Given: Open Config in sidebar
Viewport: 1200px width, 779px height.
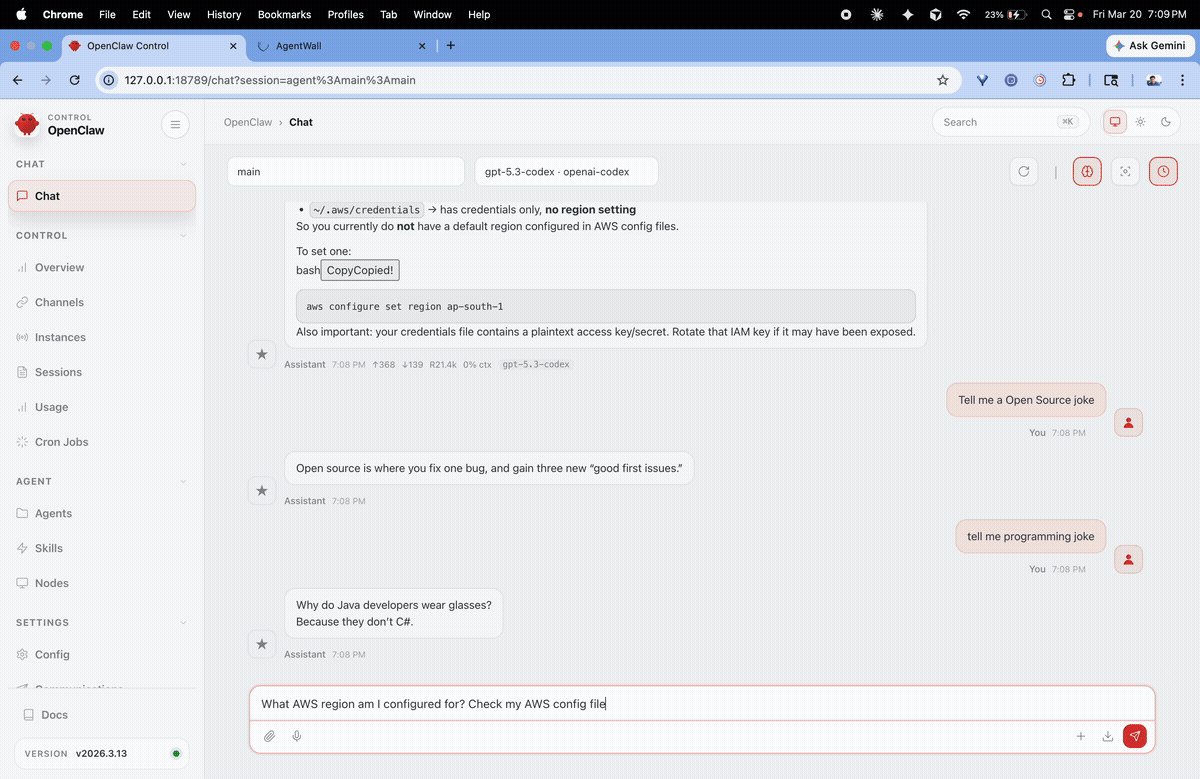Looking at the screenshot, I should [x=102, y=654].
